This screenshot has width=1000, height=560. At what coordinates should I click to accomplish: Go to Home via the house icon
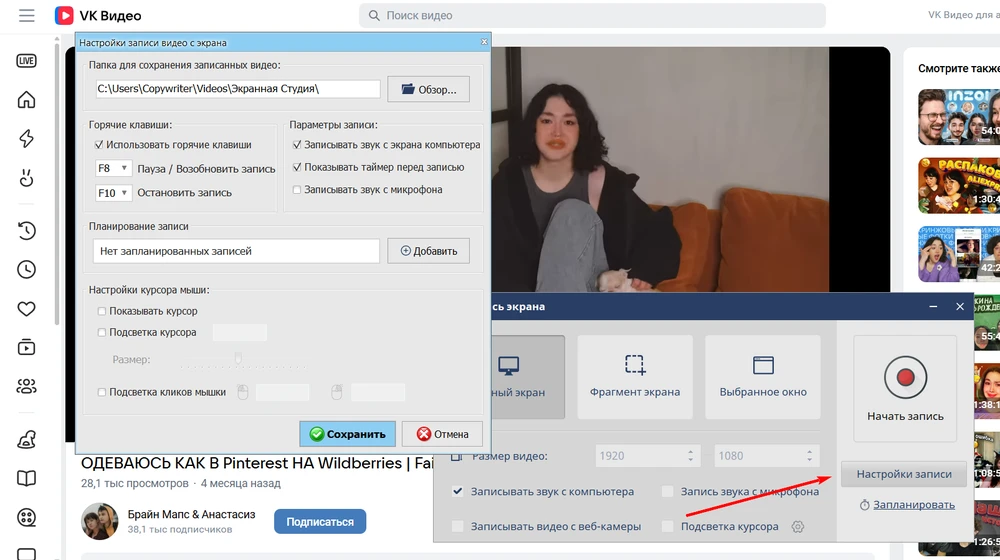26,99
